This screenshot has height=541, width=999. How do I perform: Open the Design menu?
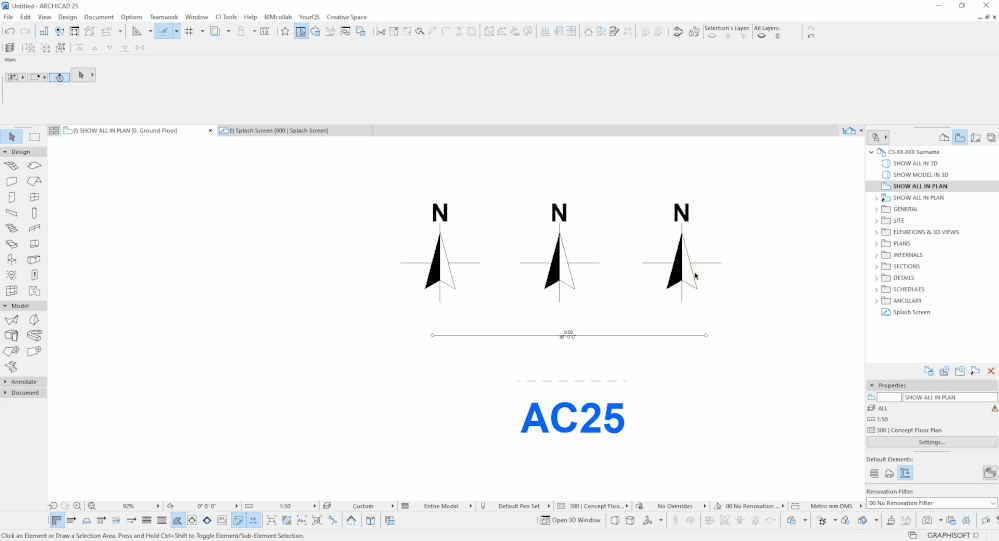67,17
